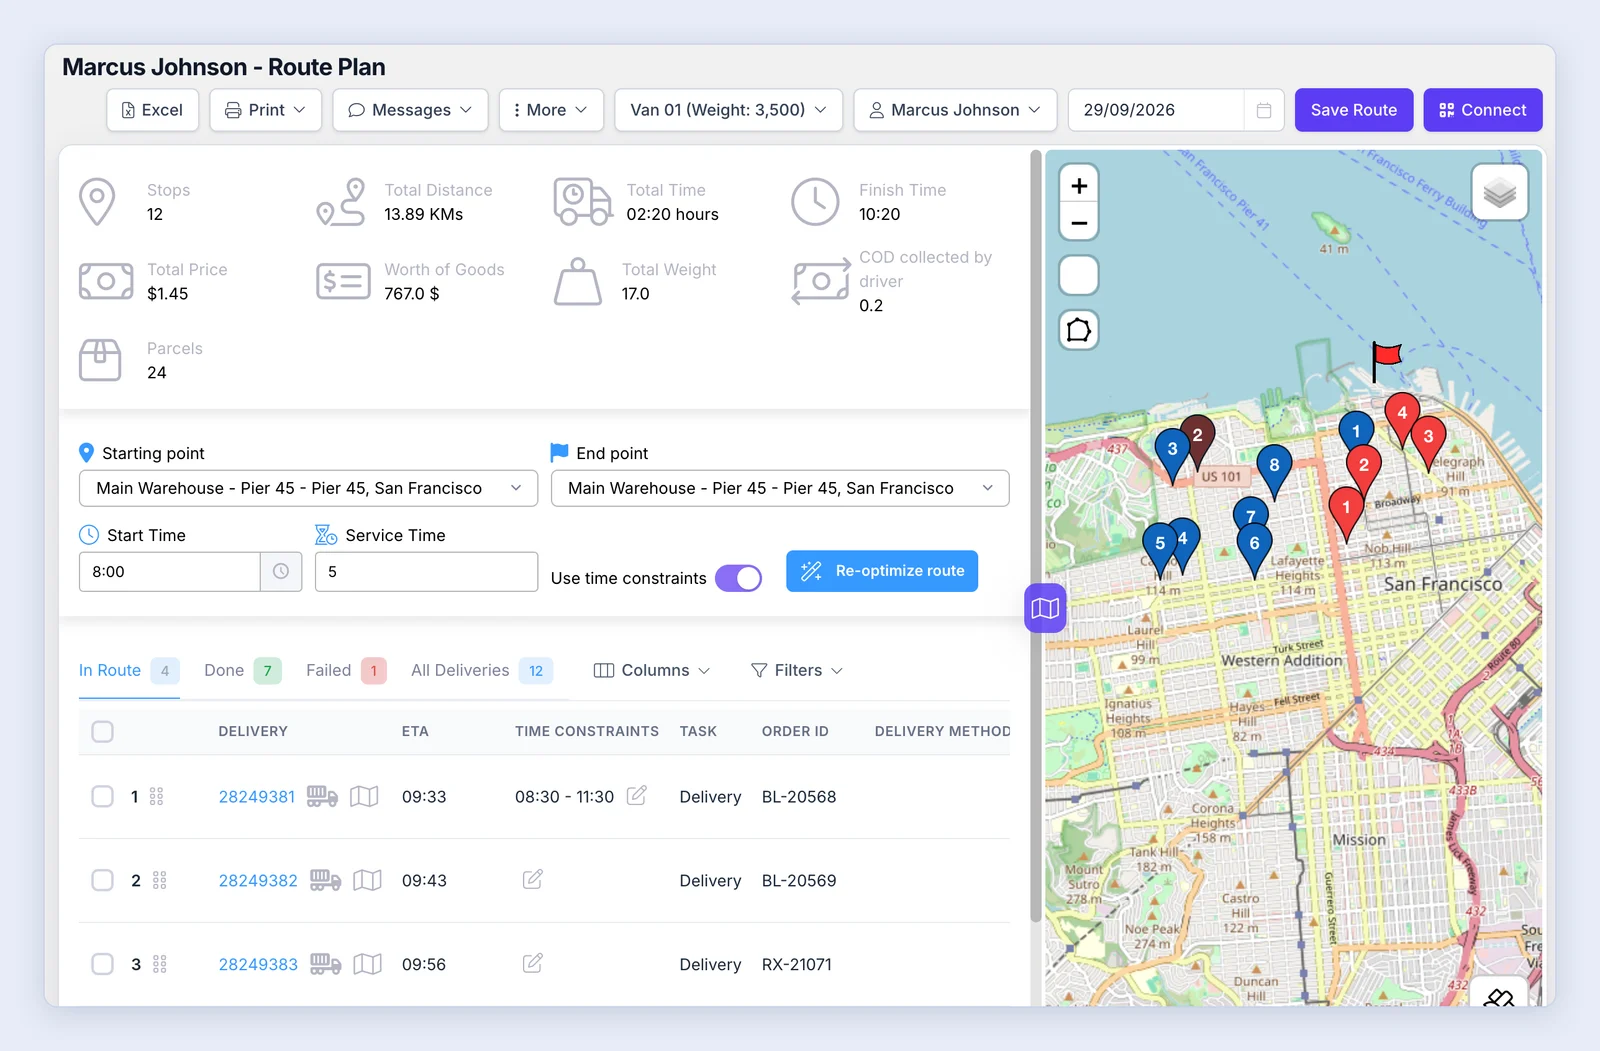The height and width of the screenshot is (1051, 1600).
Task: Switch to the Failed tab
Action: tap(346, 670)
